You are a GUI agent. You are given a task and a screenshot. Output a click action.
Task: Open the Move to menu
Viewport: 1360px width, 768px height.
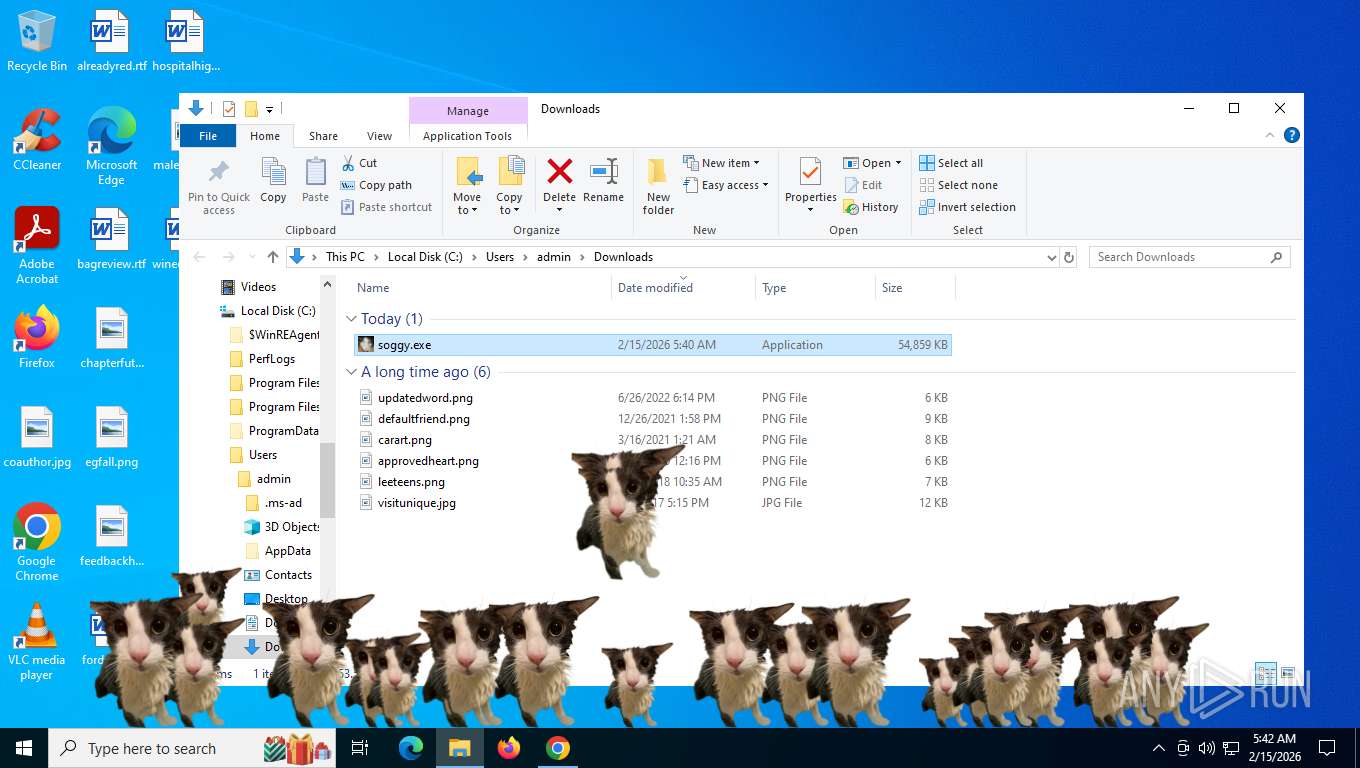click(x=467, y=186)
